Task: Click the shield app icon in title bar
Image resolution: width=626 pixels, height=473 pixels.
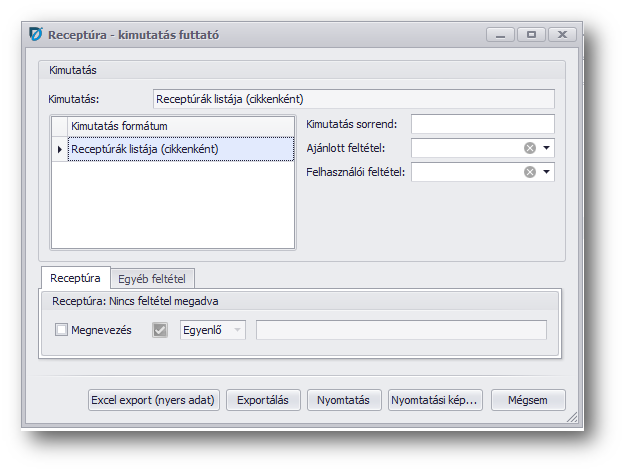Action: pos(37,35)
